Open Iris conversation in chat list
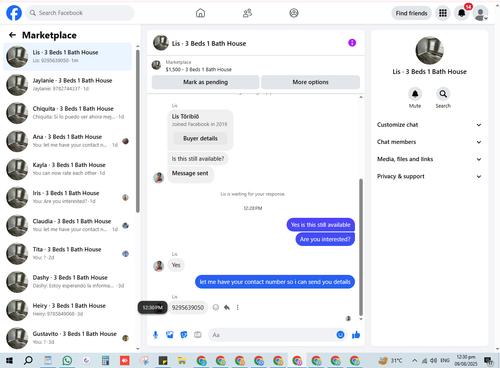500x368 pixels. tap(67, 197)
